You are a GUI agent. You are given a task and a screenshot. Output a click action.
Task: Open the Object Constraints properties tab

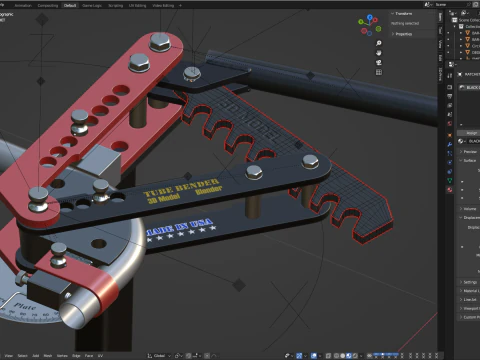coord(450,171)
